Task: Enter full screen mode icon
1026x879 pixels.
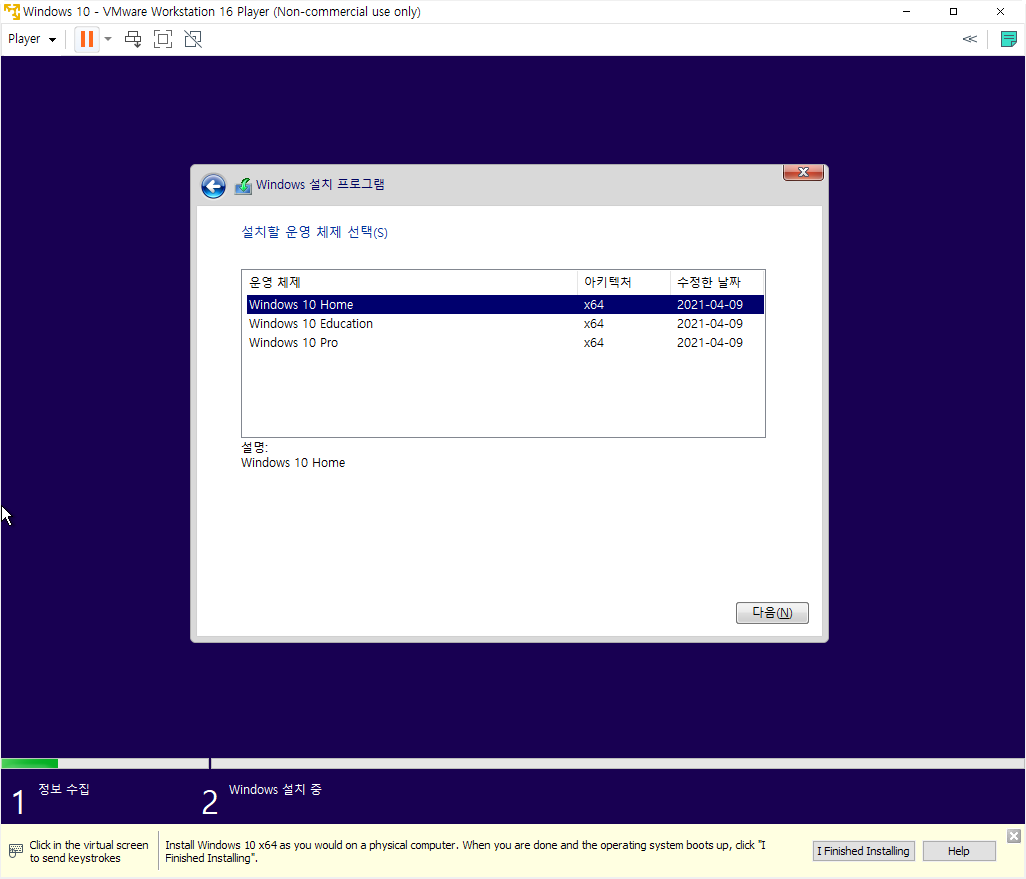Action: pos(163,39)
